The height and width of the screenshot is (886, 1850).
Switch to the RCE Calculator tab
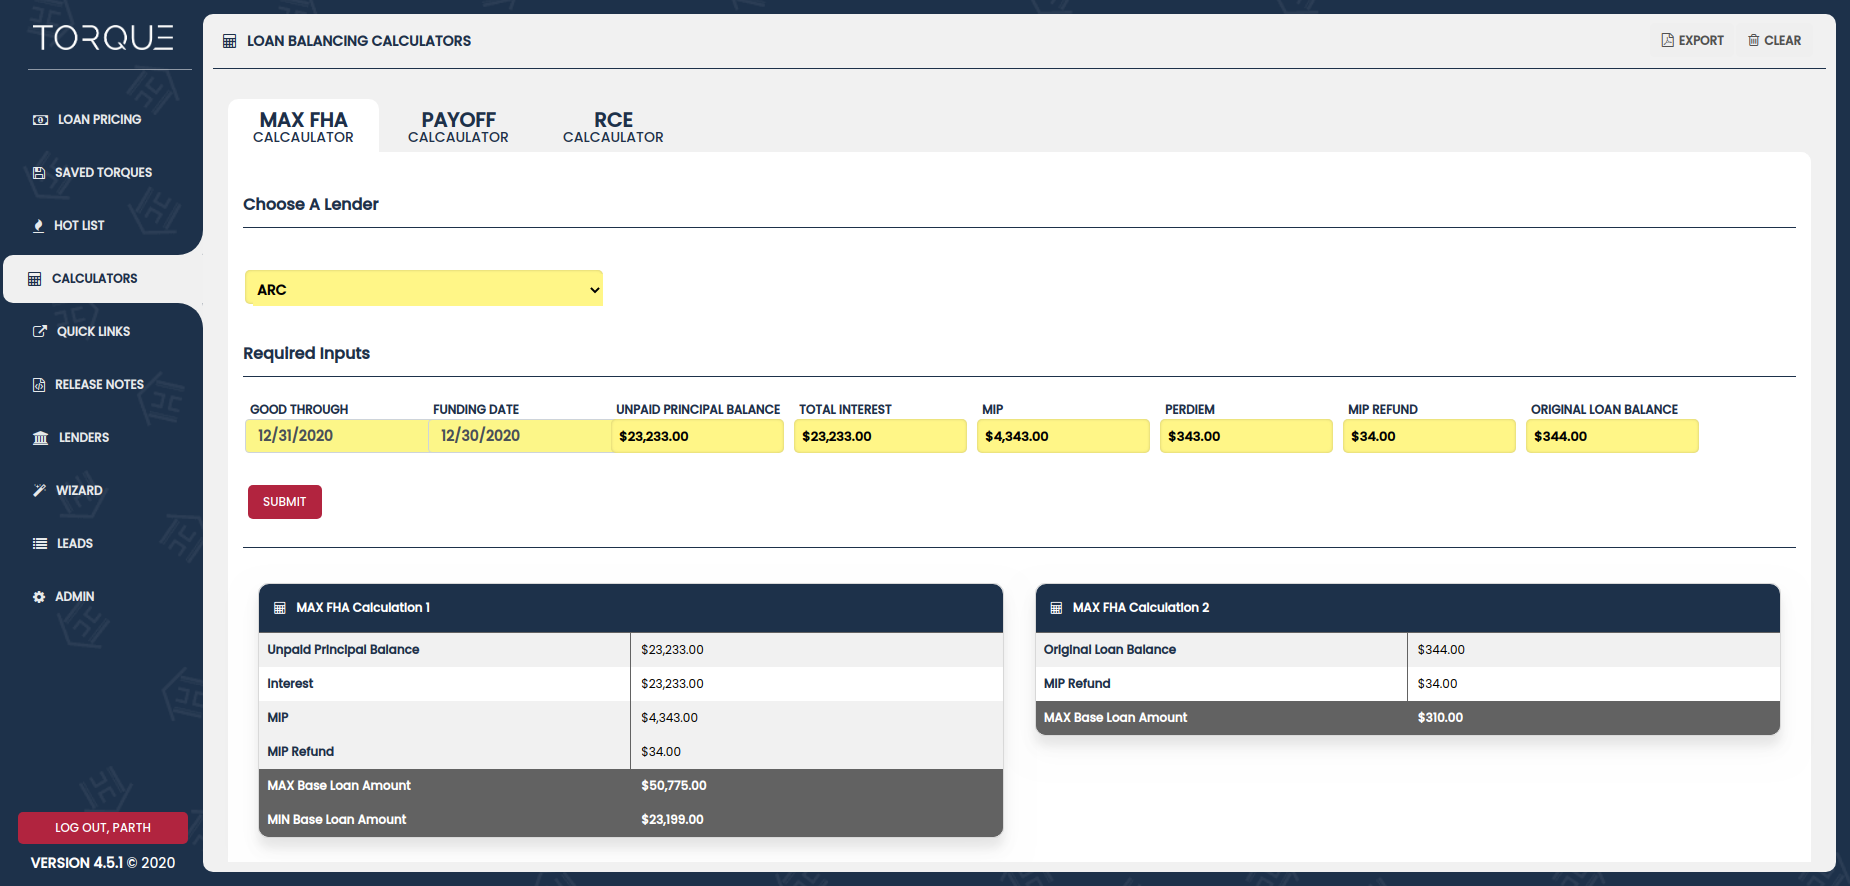point(613,127)
